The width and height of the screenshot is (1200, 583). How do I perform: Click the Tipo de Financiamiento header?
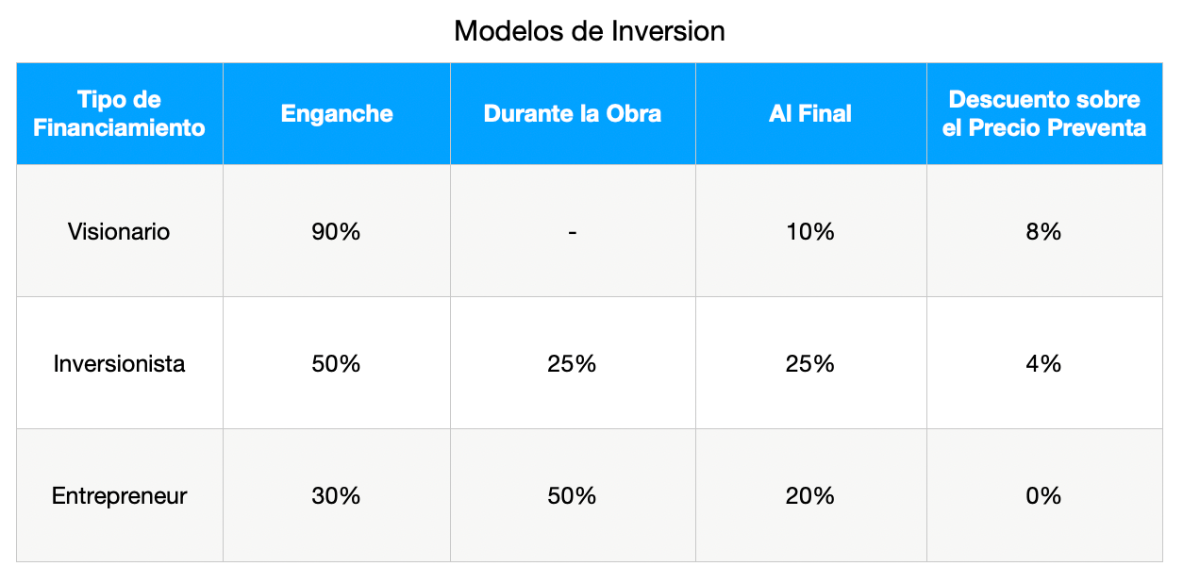[120, 114]
